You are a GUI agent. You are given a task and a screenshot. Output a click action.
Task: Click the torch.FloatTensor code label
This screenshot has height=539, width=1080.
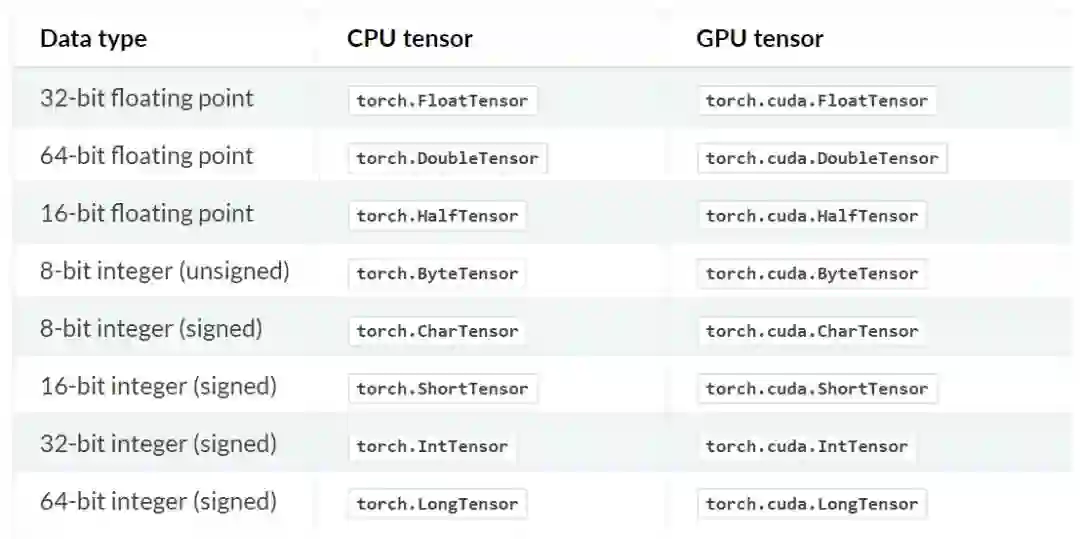(442, 100)
